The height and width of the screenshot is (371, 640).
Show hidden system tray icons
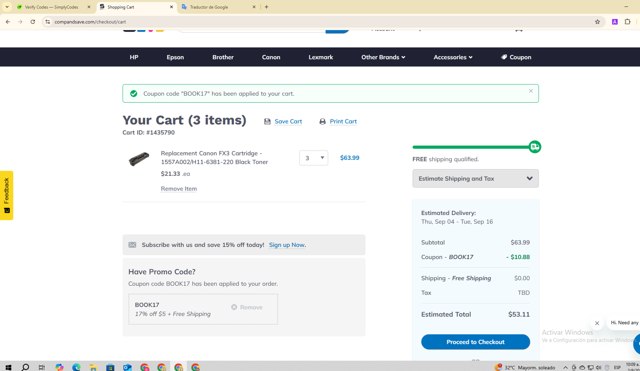pos(565,367)
